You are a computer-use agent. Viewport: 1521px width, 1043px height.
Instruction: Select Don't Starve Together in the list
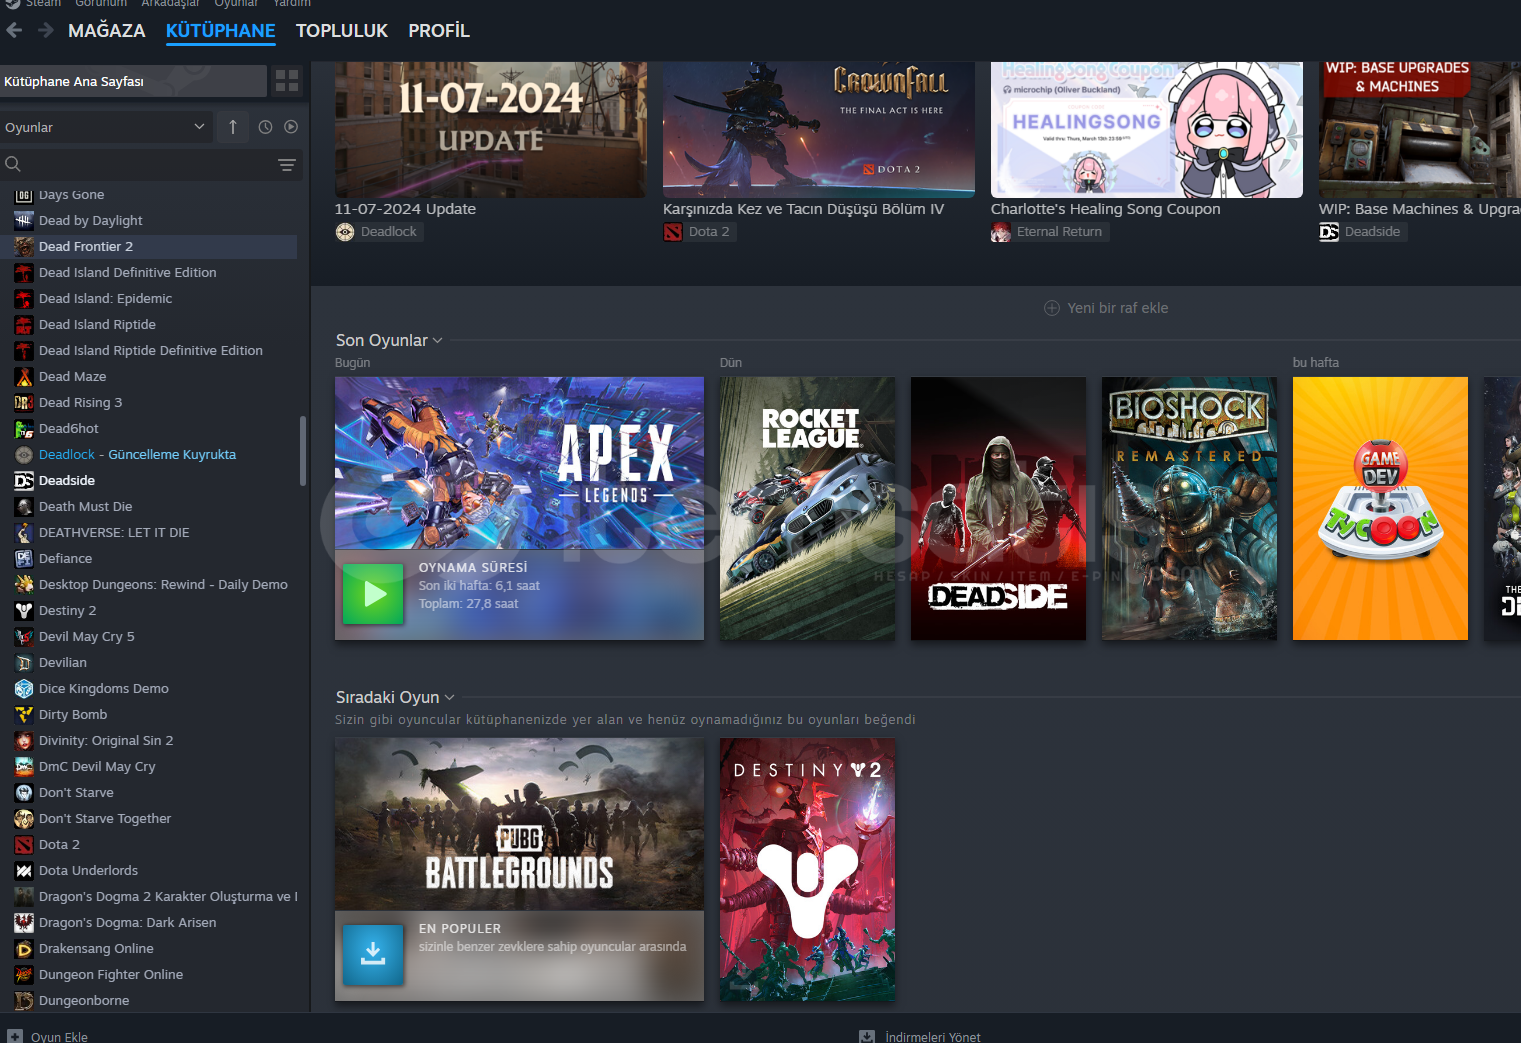148,819
